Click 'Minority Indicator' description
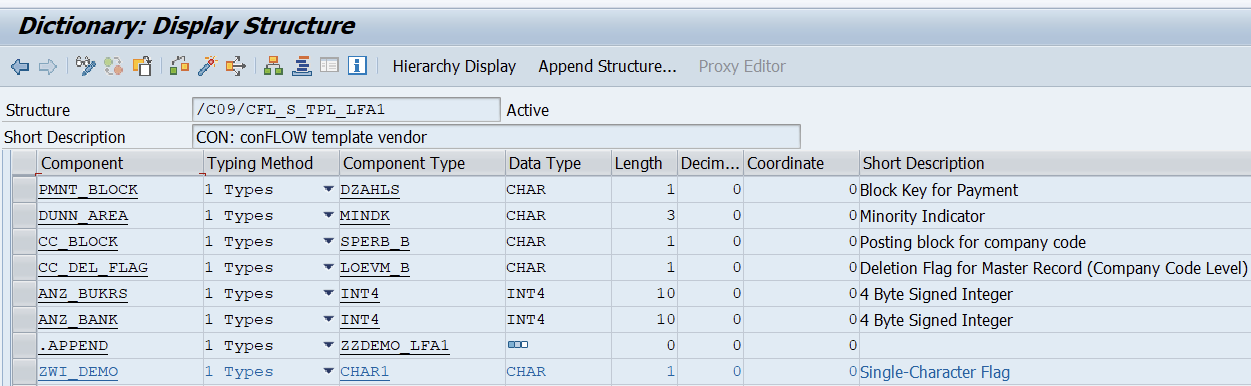This screenshot has height=386, width=1251. [922, 216]
